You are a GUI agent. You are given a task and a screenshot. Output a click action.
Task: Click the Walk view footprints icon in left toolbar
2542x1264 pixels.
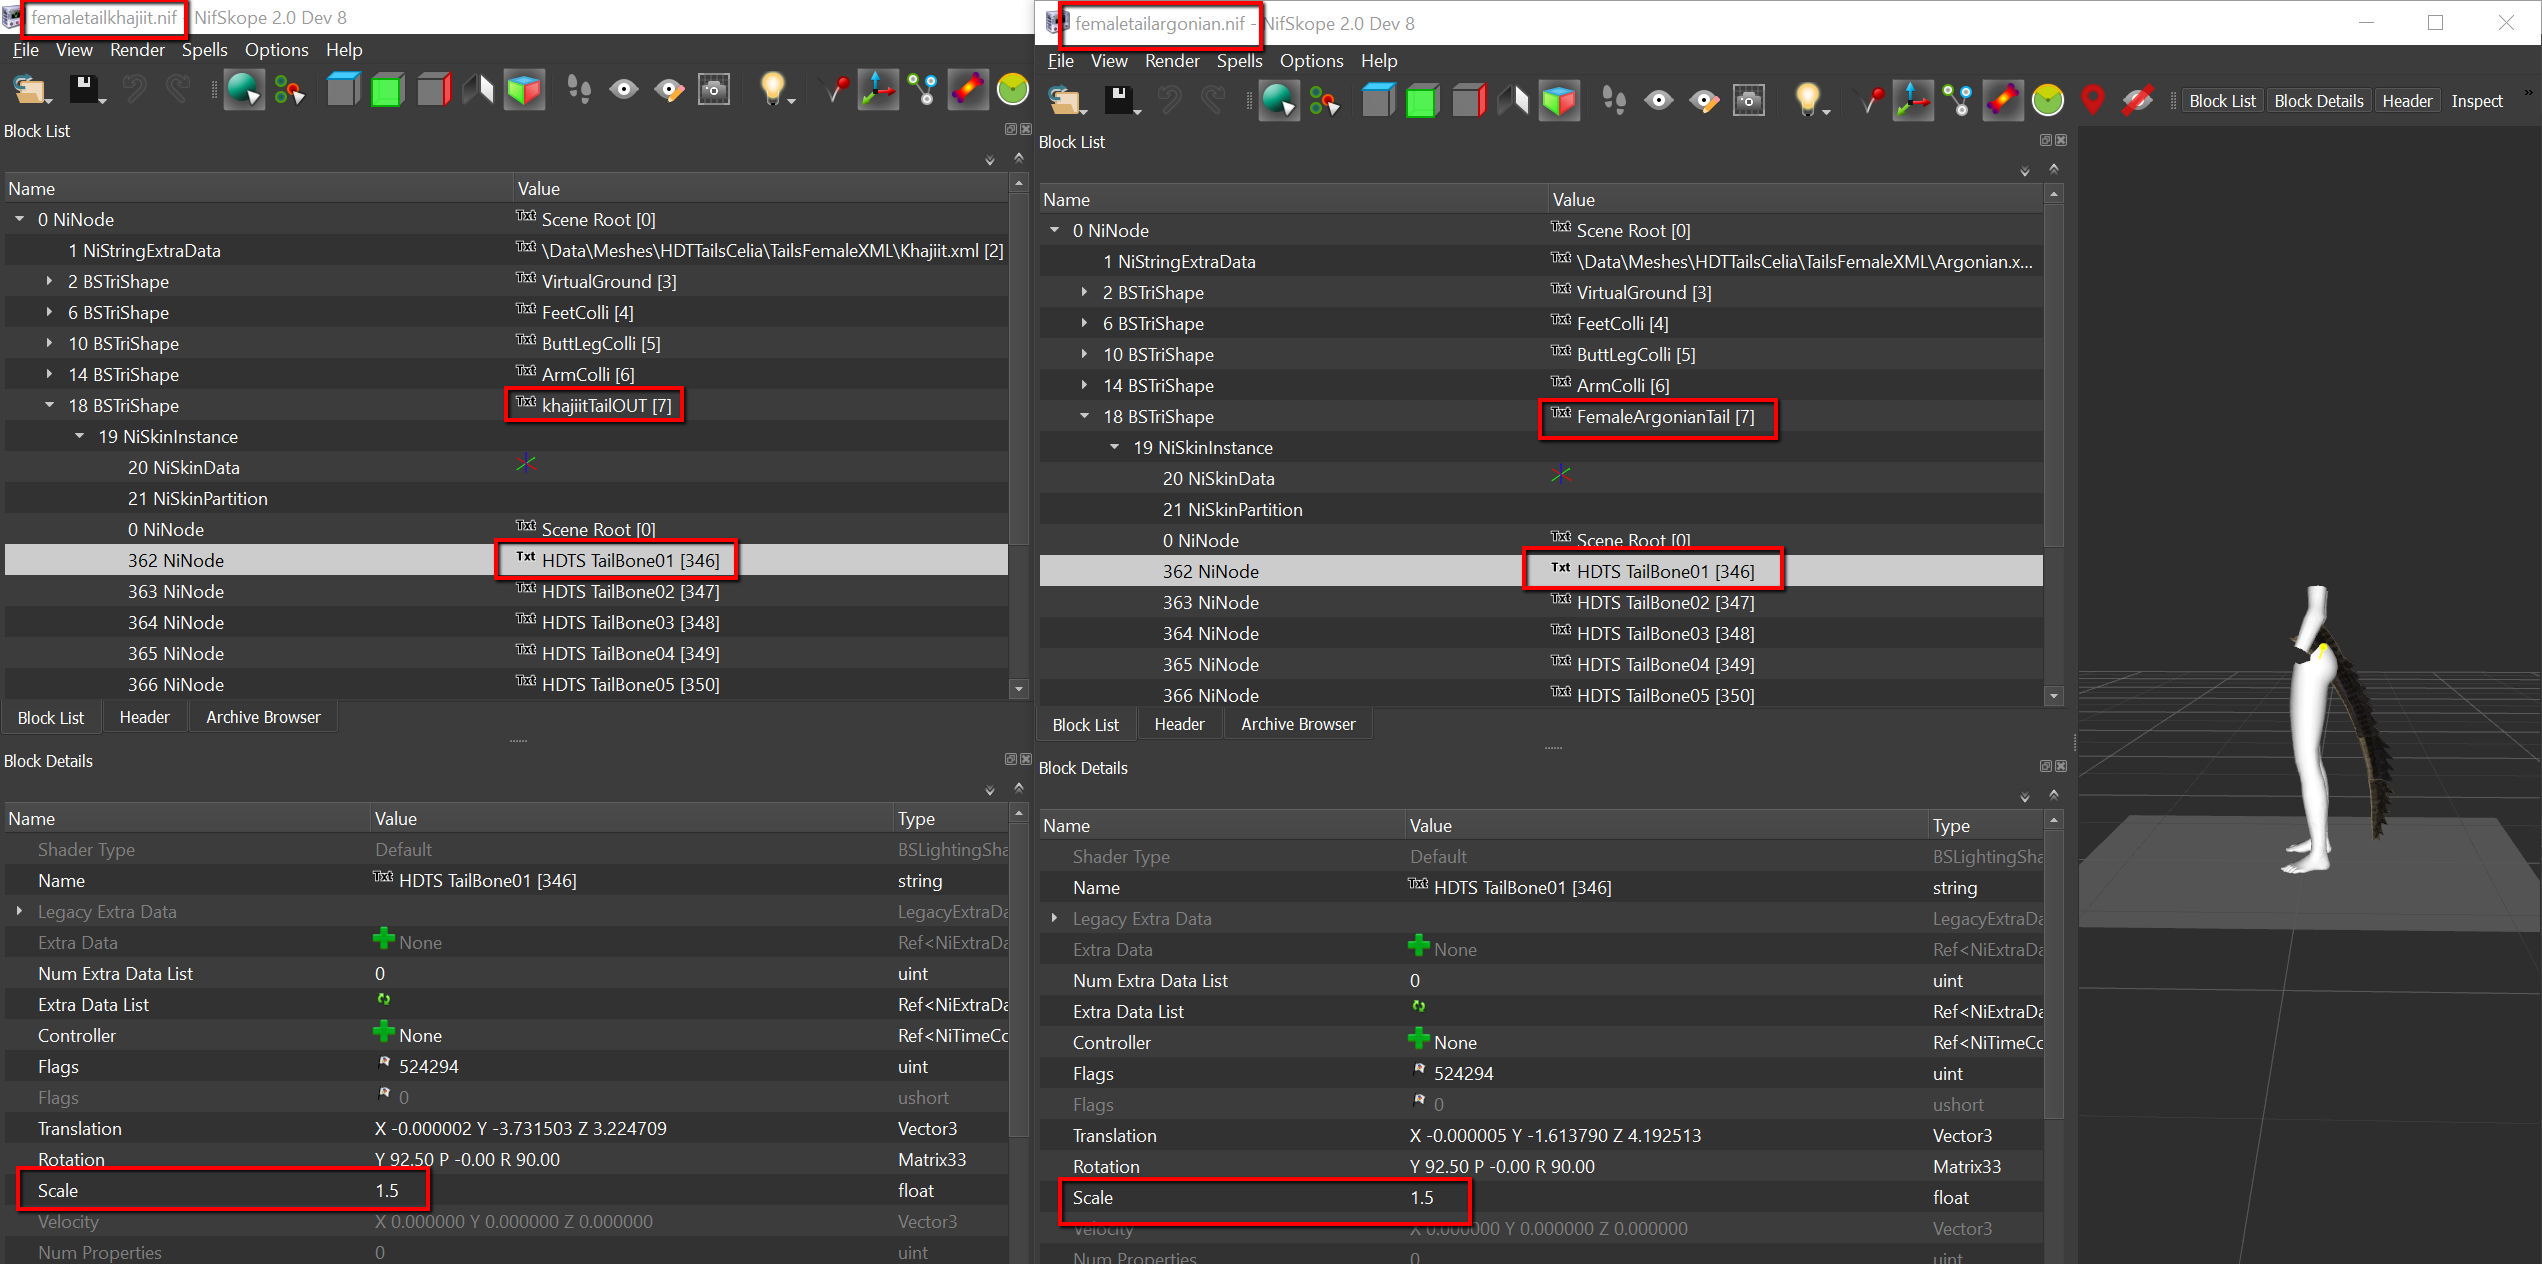[579, 90]
